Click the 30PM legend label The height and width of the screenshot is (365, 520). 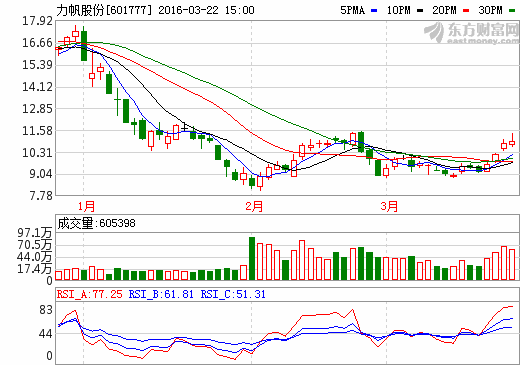point(490,10)
